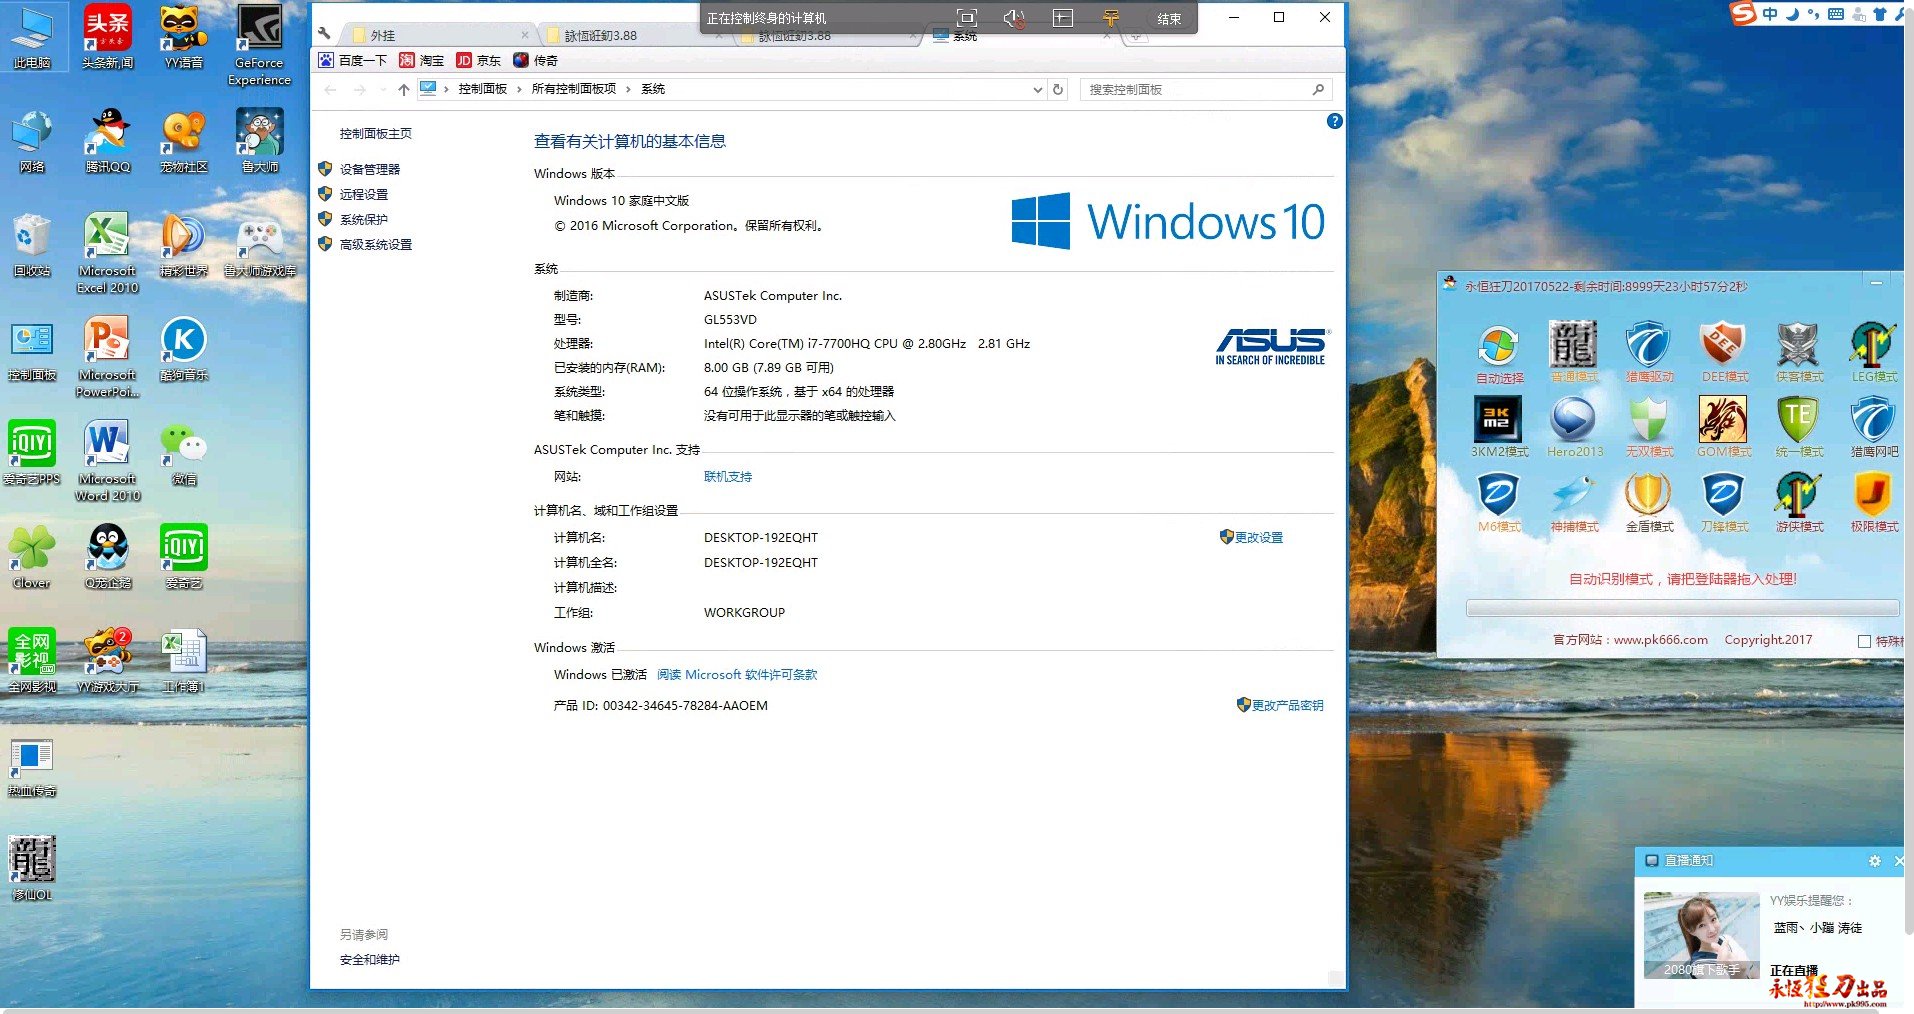Open the GeForce Experience desktop icon
Image resolution: width=1914 pixels, height=1014 pixels.
coord(259,46)
